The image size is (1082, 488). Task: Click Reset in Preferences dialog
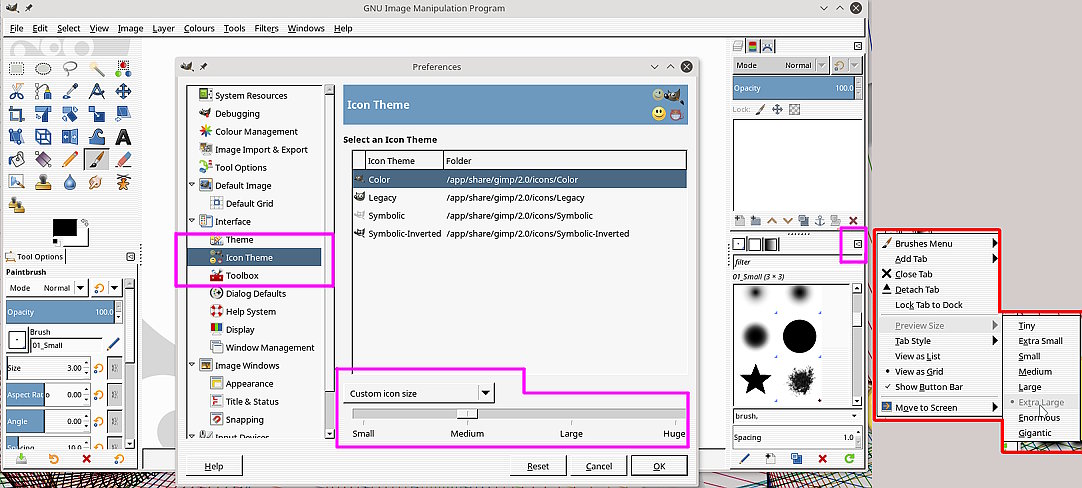pos(538,466)
